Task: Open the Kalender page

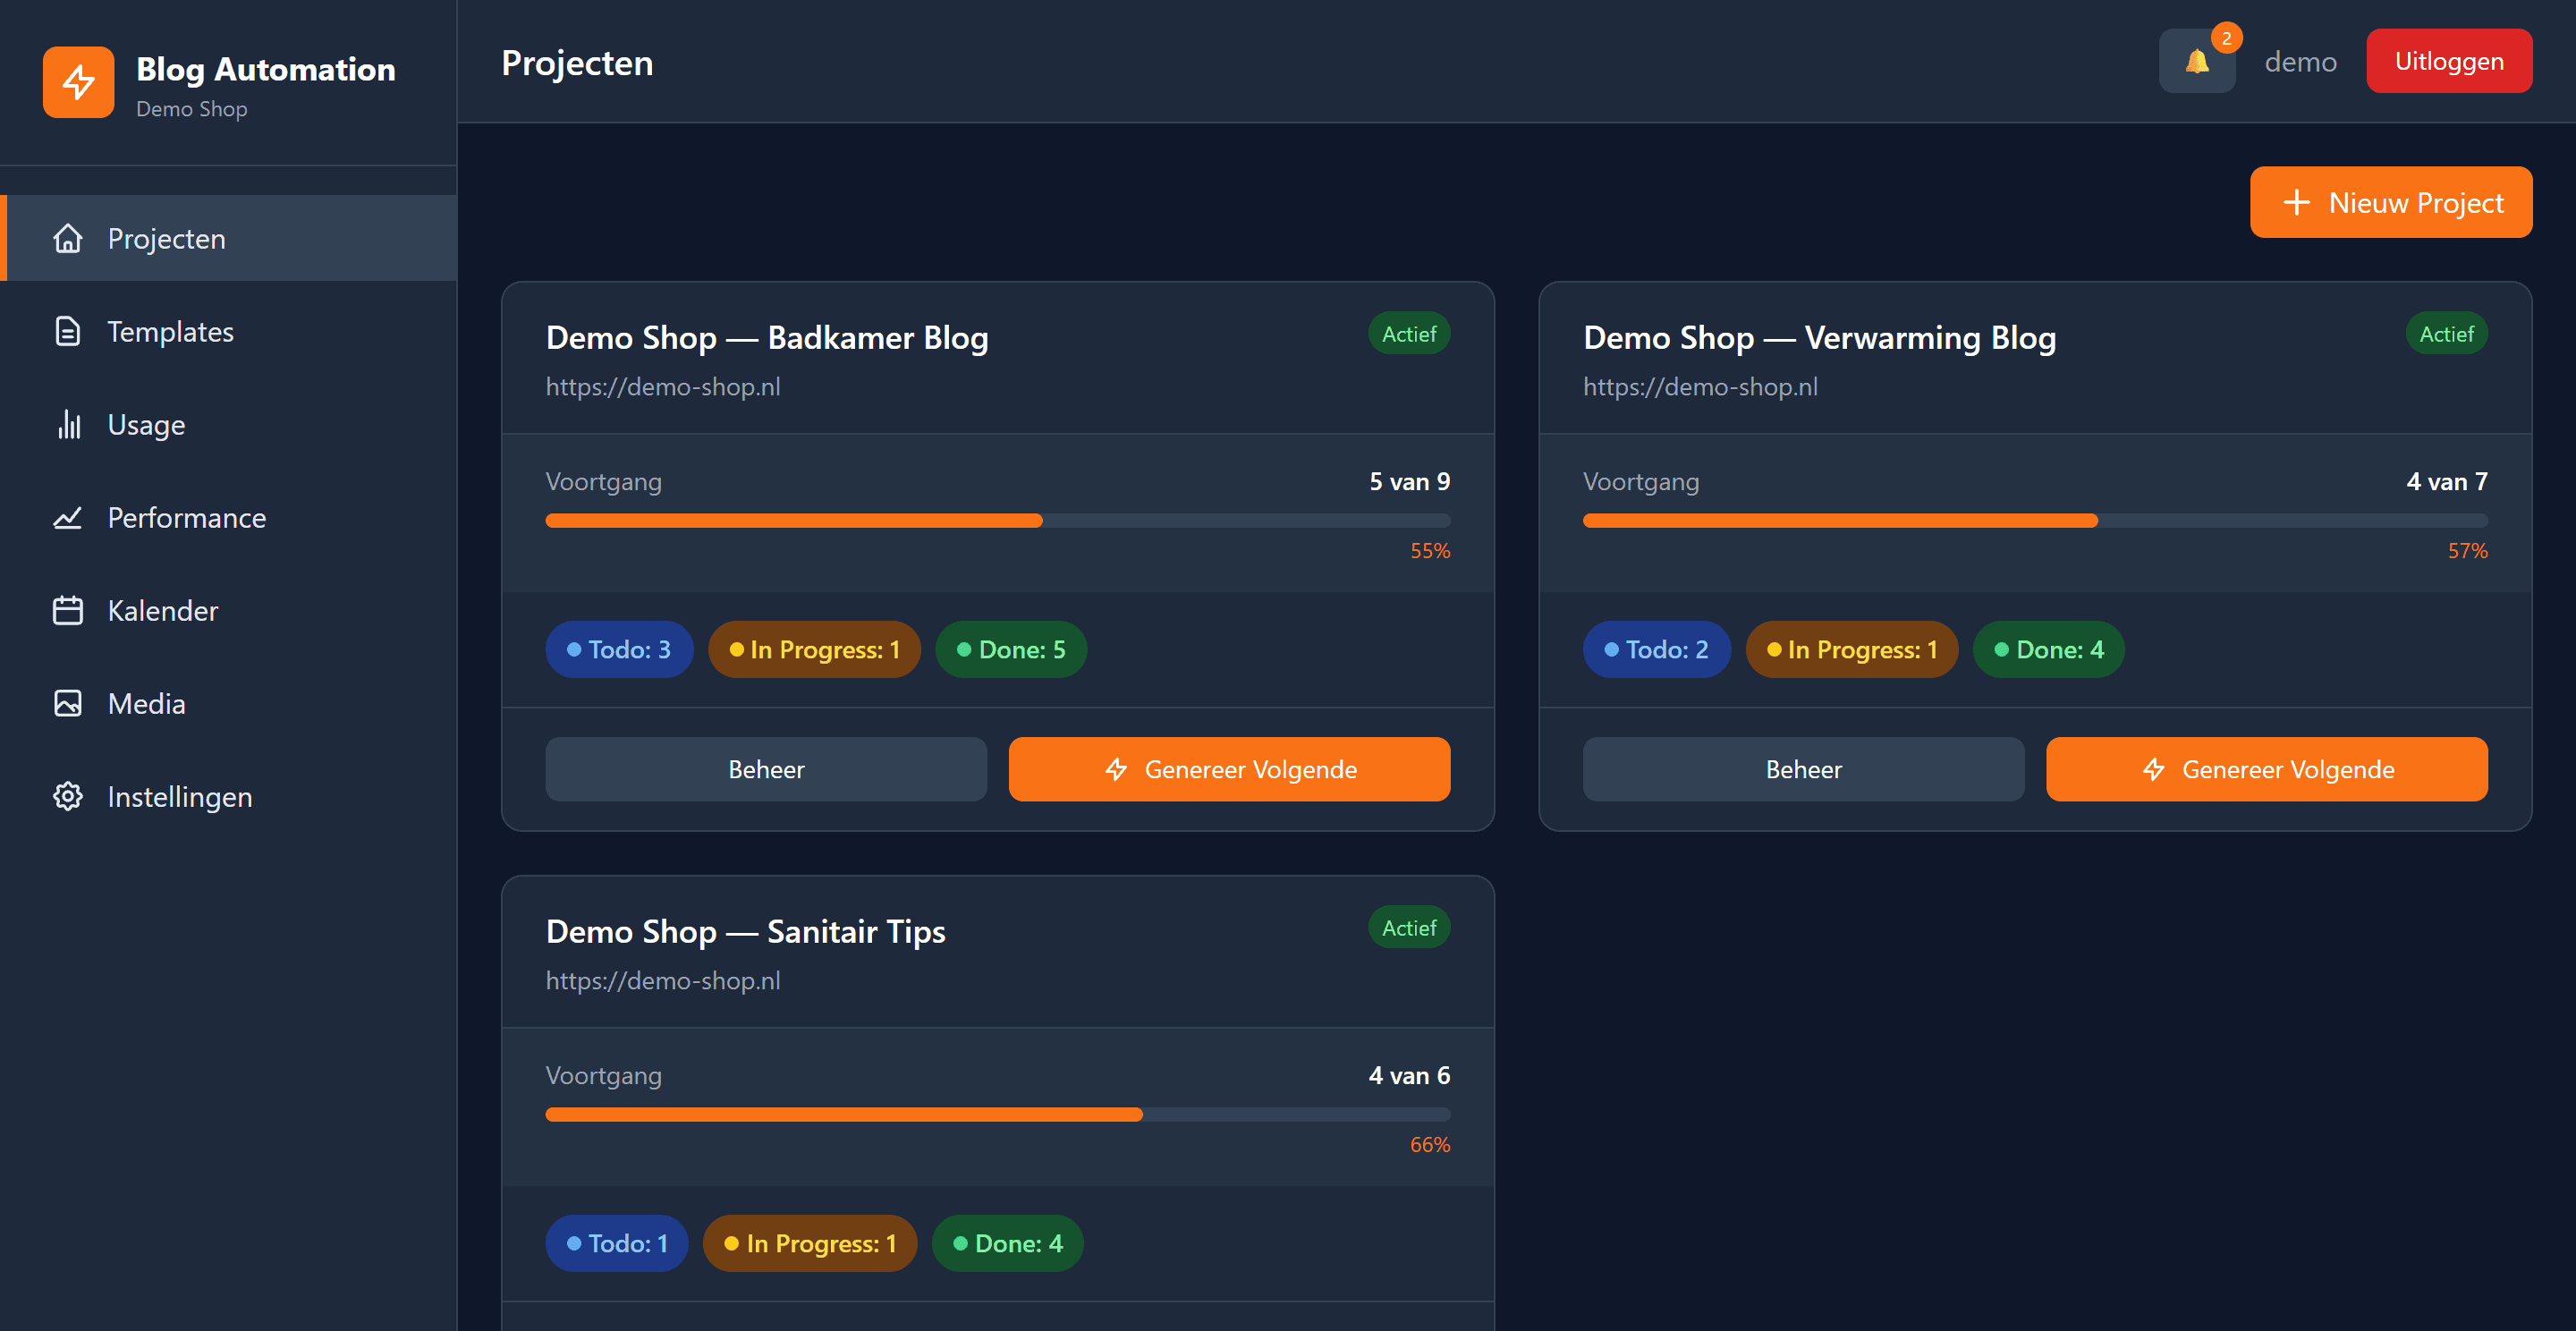Action: (229, 610)
